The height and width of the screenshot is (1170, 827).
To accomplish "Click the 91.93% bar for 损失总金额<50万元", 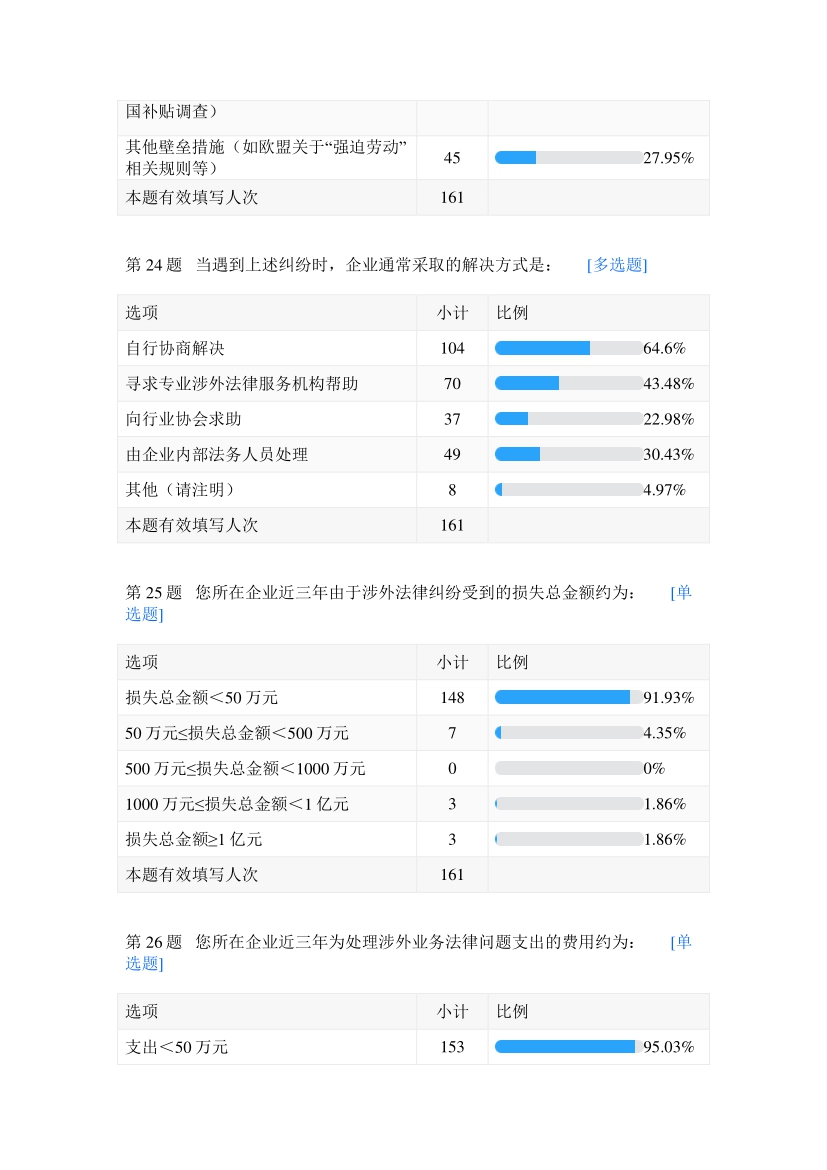I will [568, 697].
